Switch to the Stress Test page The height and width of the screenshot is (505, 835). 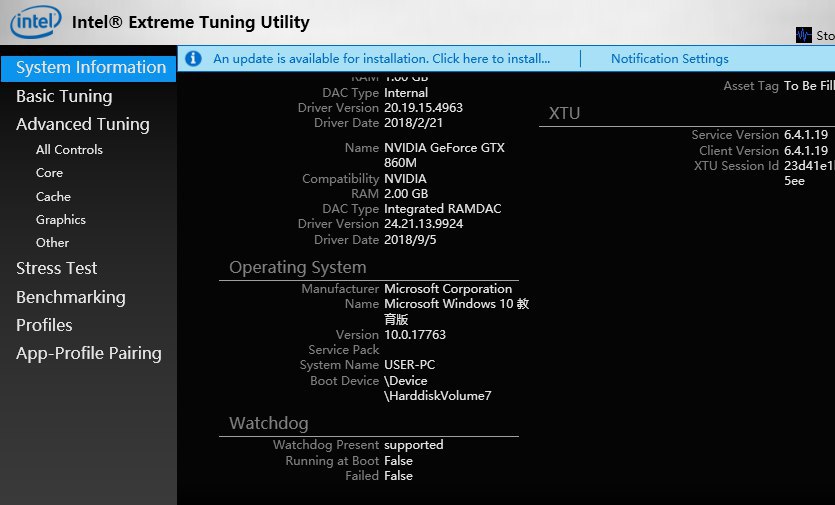click(56, 268)
